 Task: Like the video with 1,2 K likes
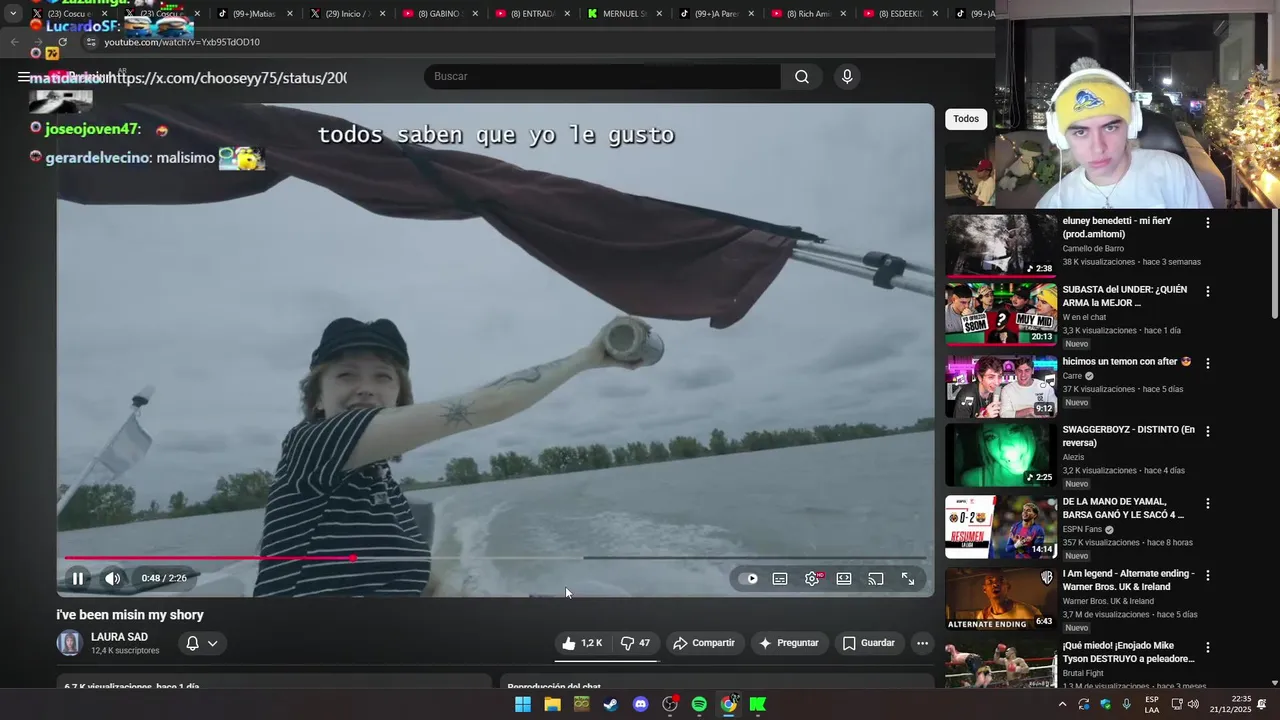(x=581, y=643)
